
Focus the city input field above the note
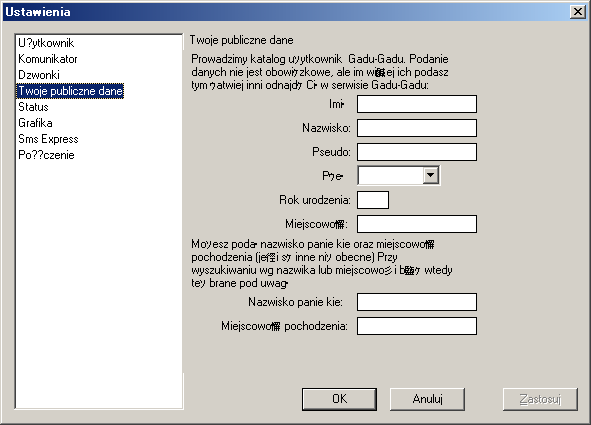(x=417, y=224)
